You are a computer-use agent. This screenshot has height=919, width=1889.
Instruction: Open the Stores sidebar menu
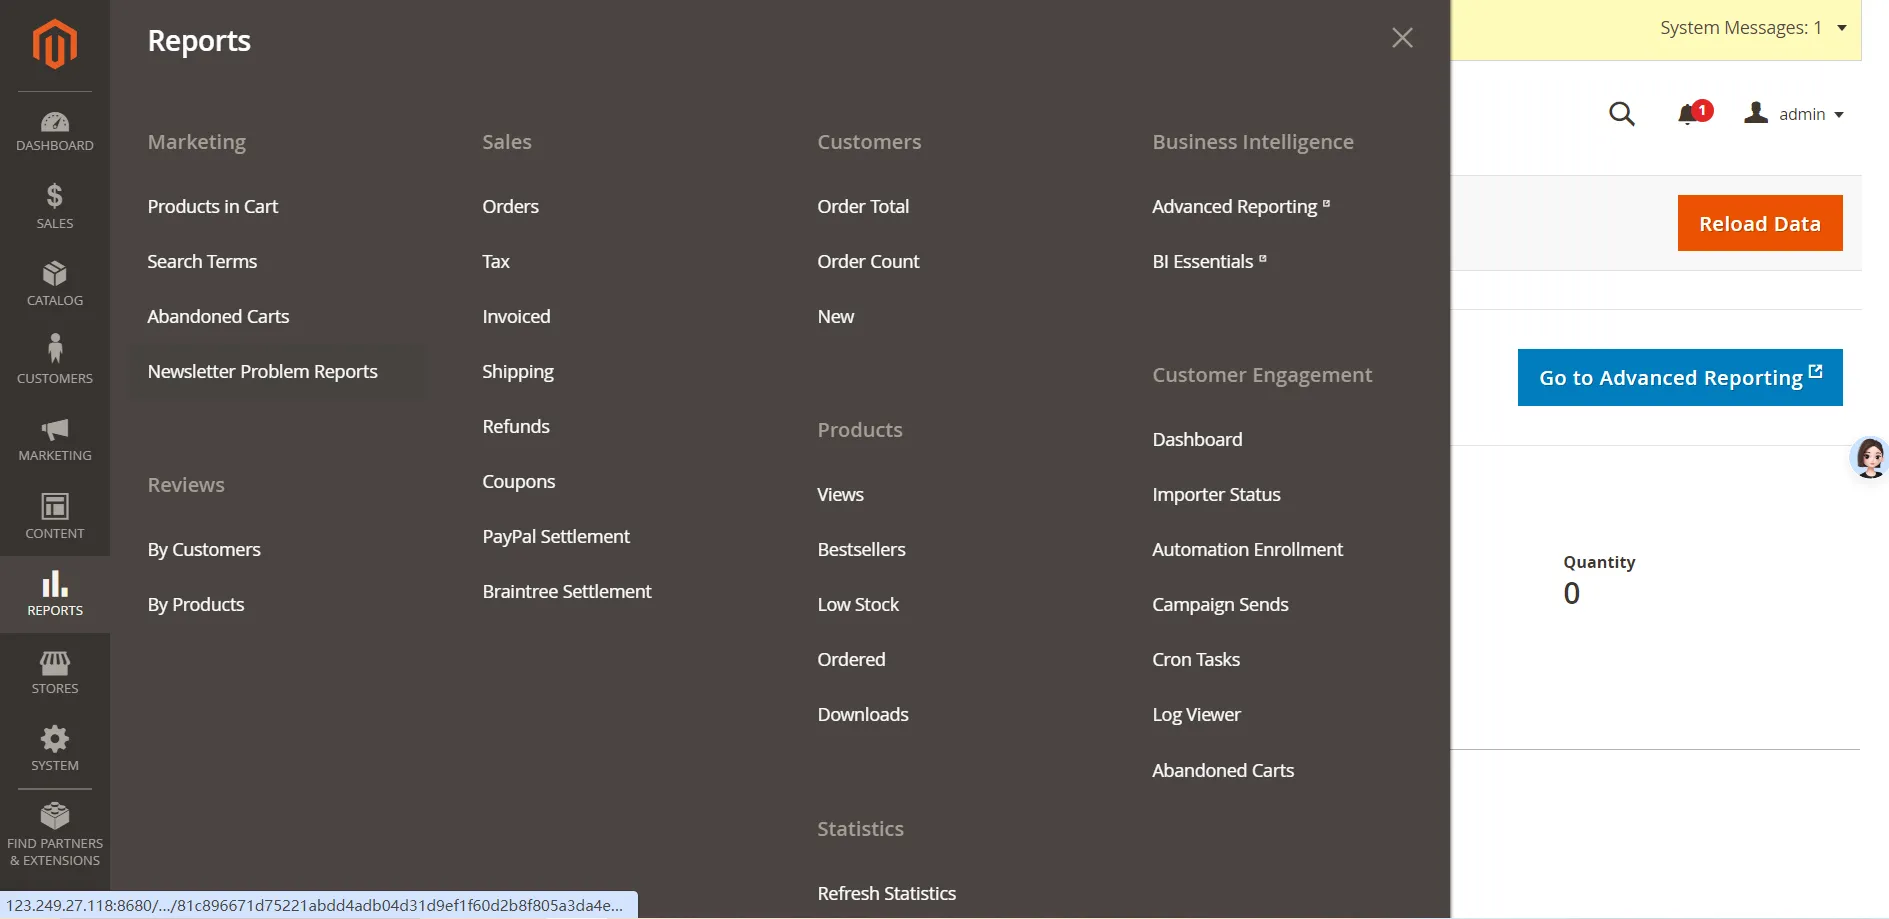[x=55, y=671]
